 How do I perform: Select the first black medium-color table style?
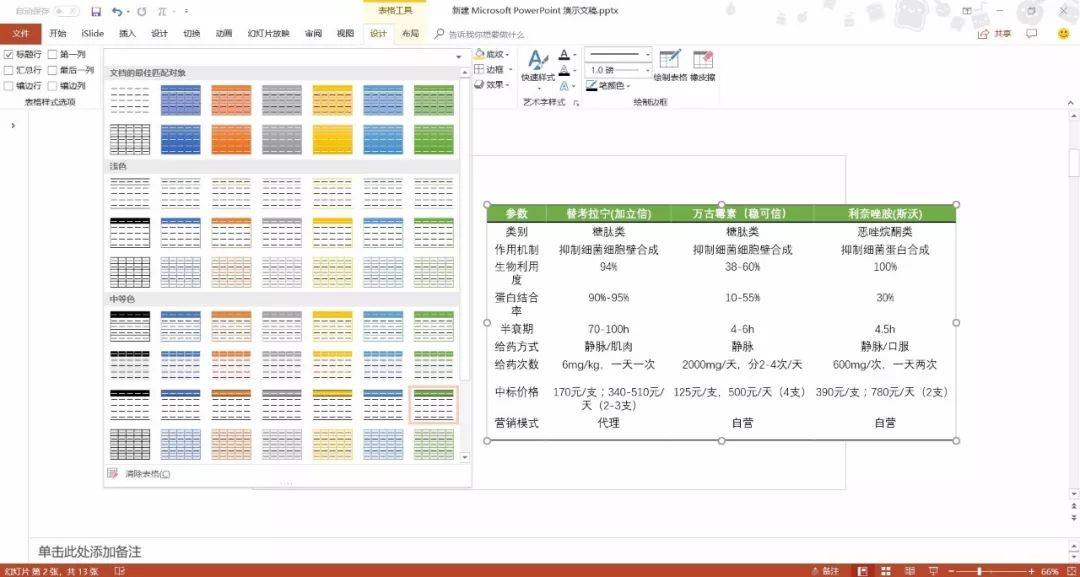click(130, 326)
